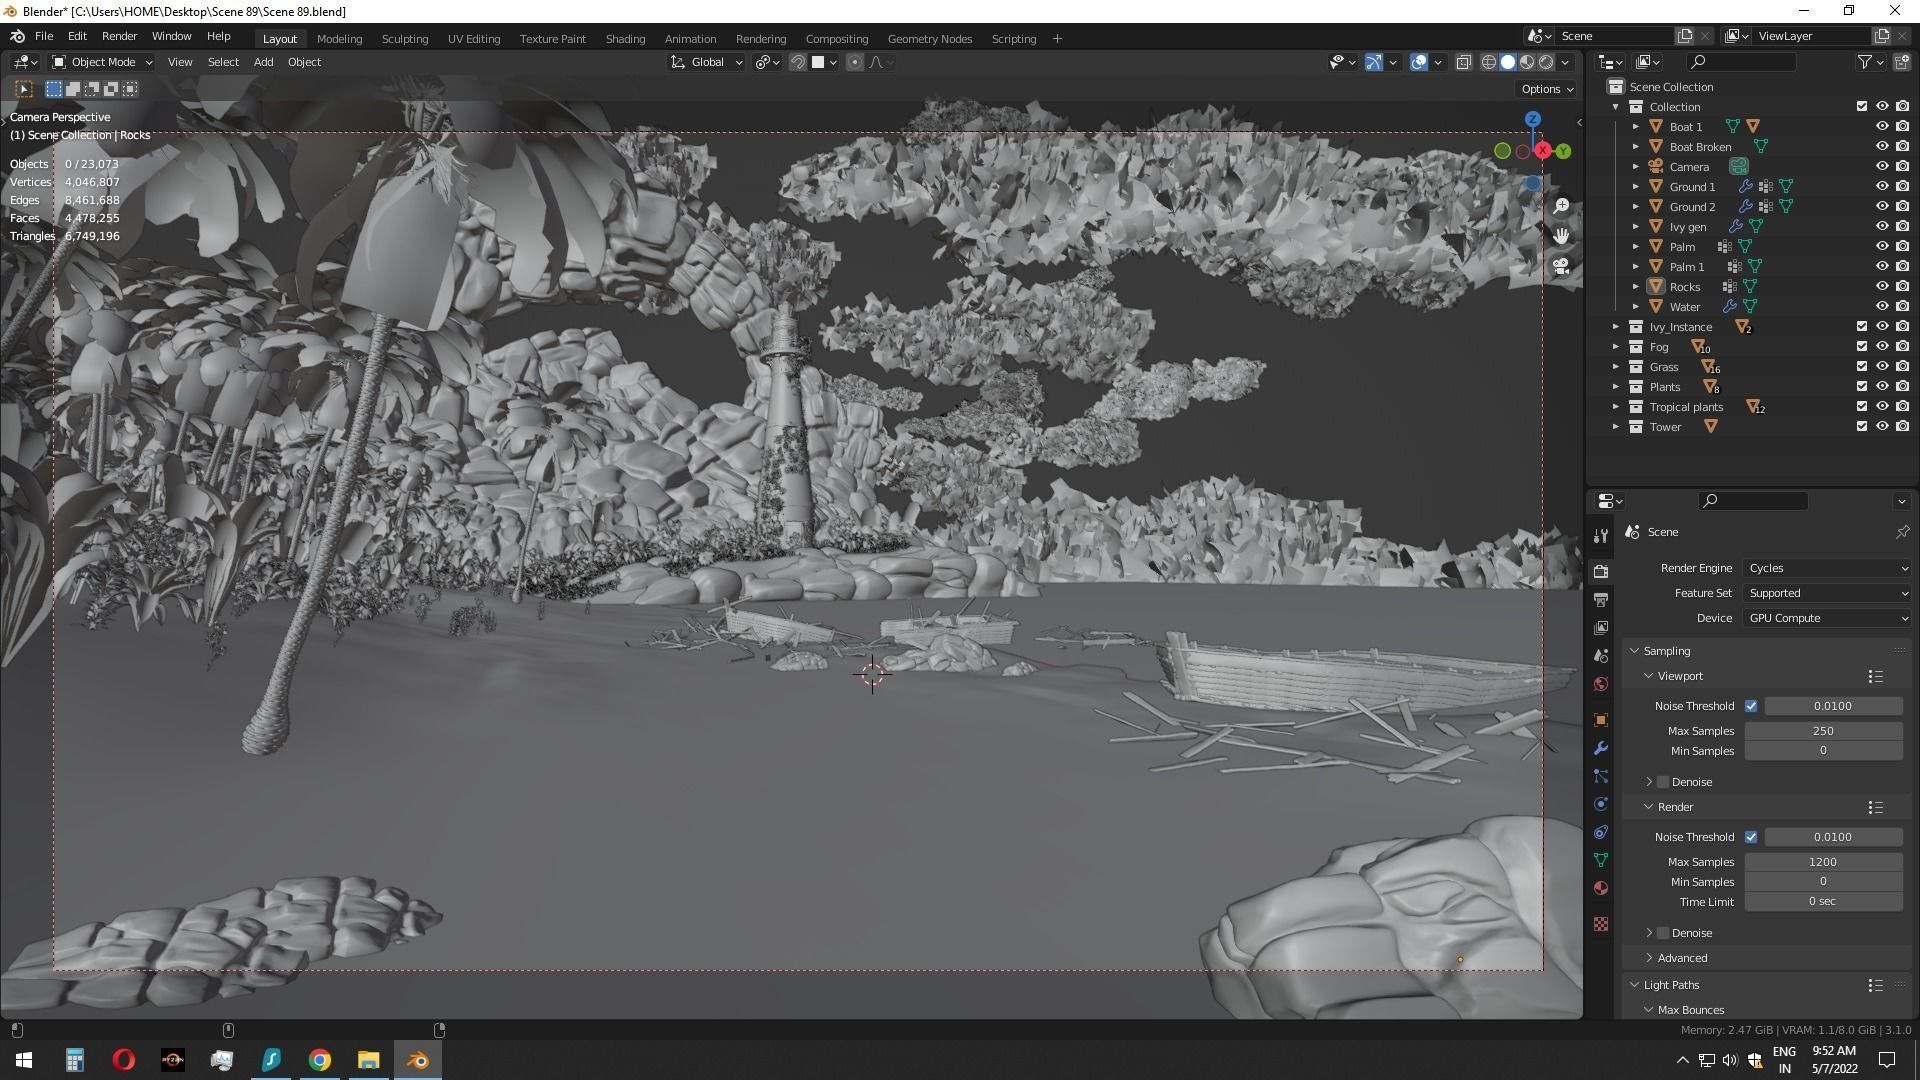This screenshot has height=1080, width=1920.
Task: Open the View Layer properties tab icon
Action: click(x=1601, y=628)
